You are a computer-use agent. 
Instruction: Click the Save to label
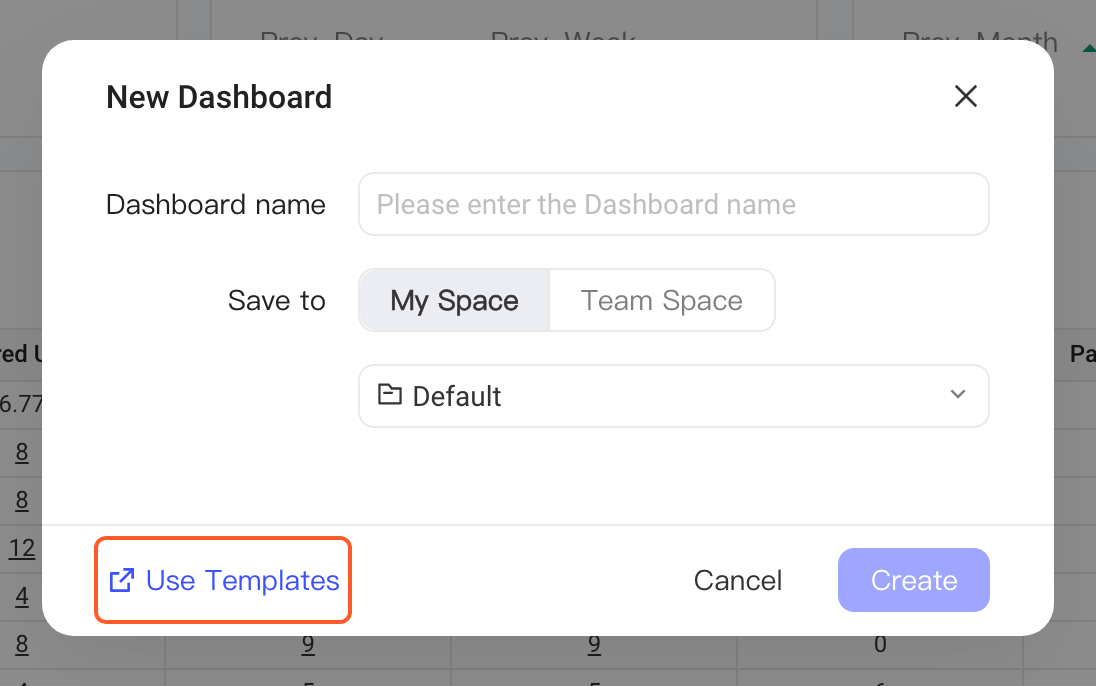click(x=277, y=301)
